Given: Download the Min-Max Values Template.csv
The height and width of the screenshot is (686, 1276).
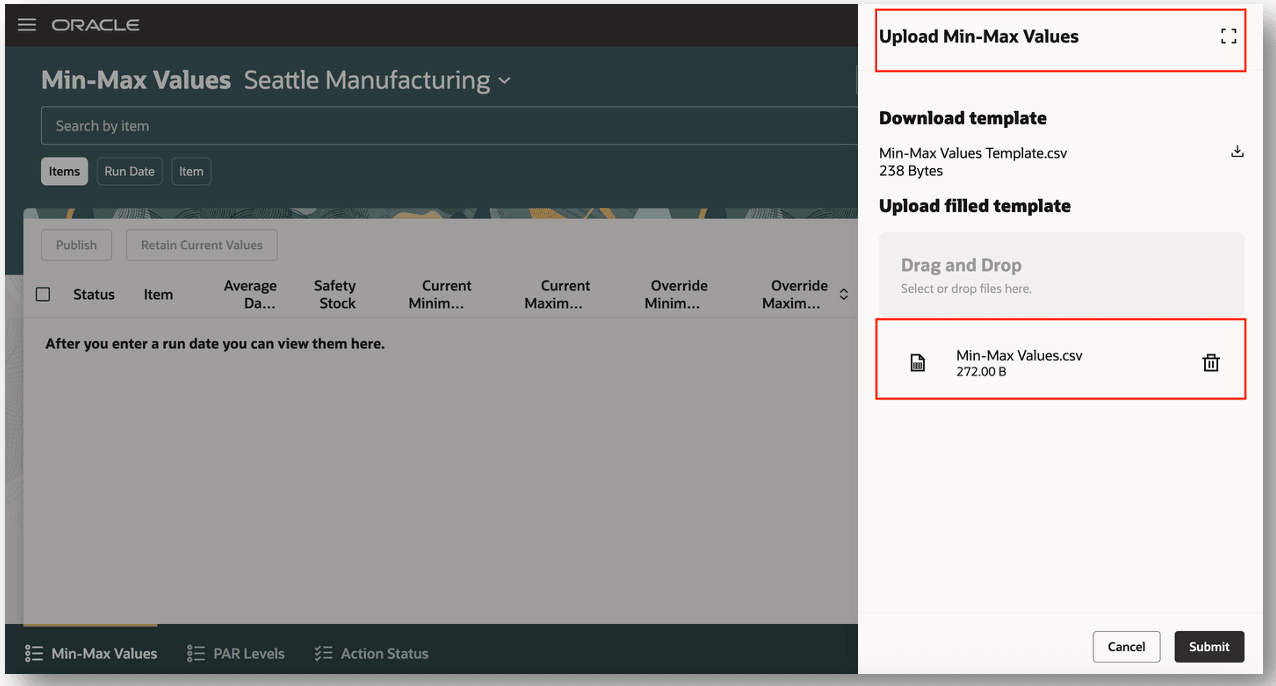Looking at the screenshot, I should [1237, 151].
